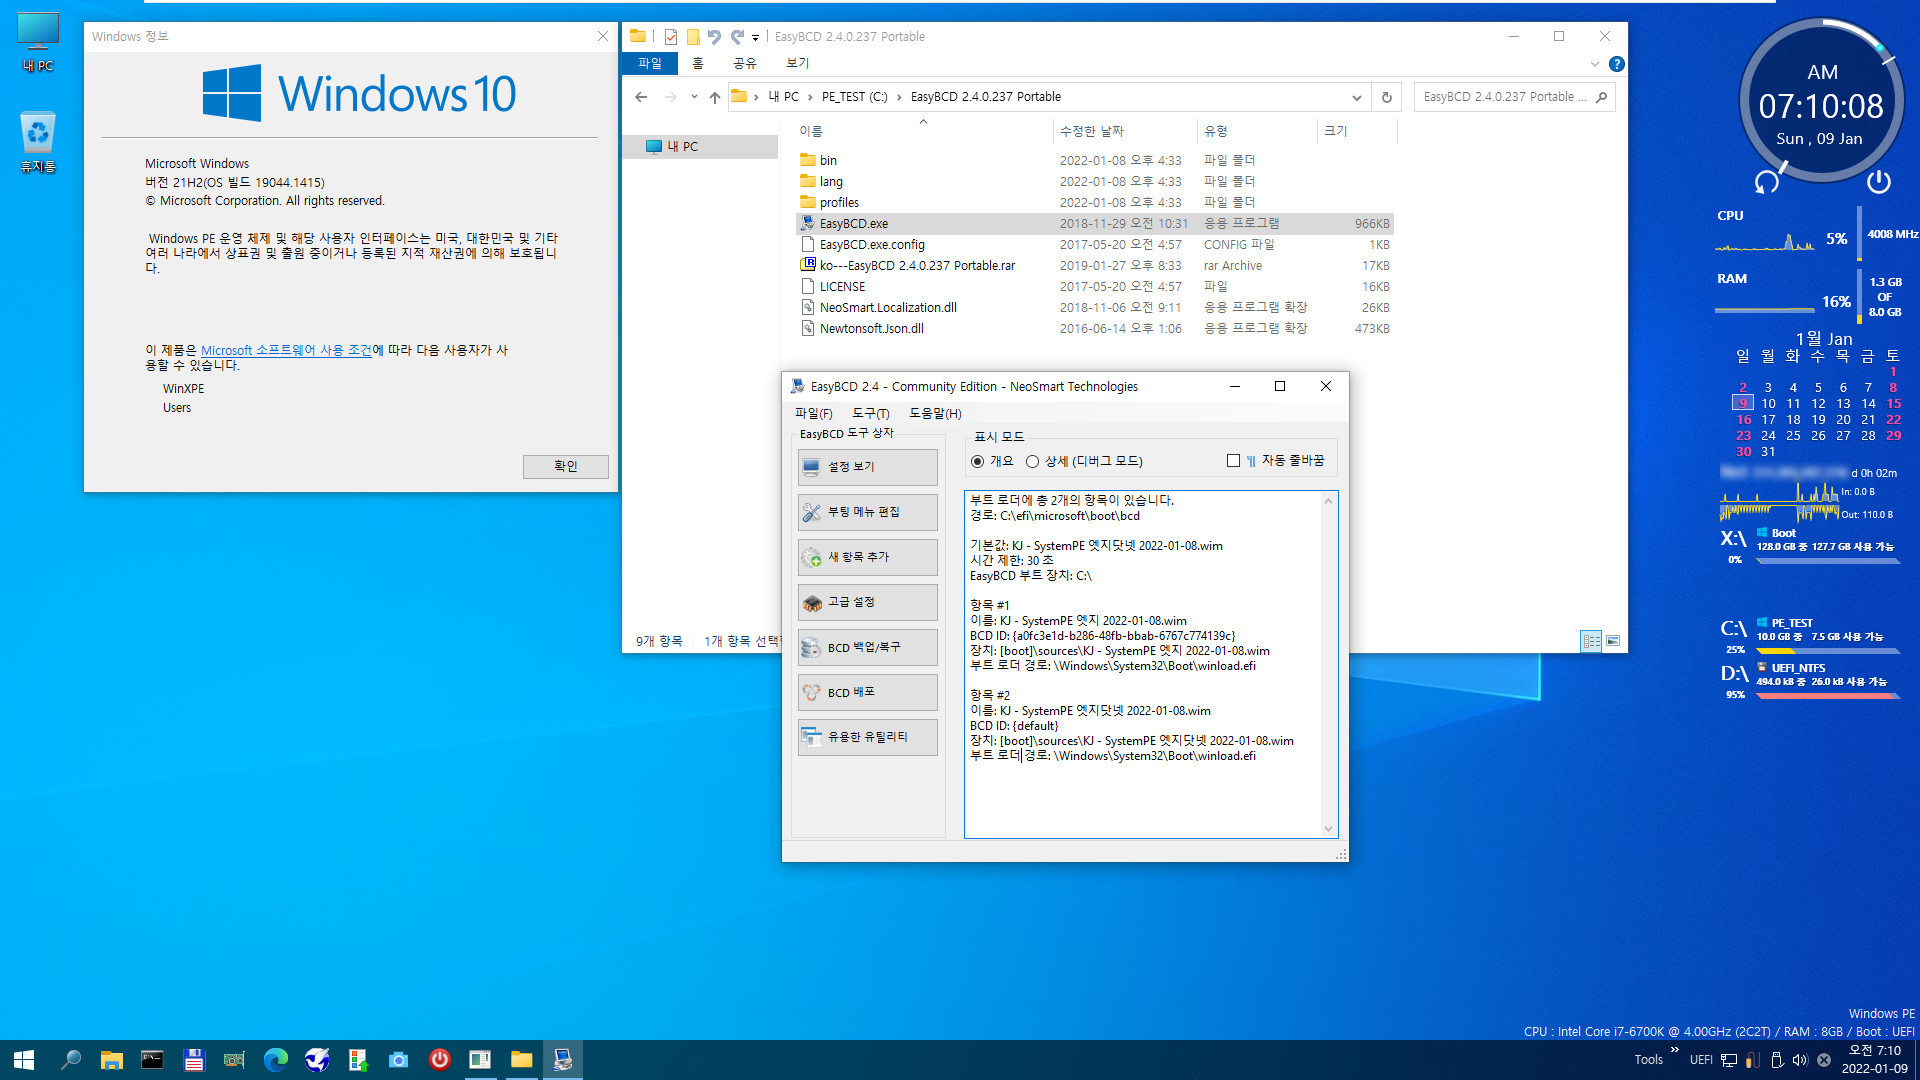
Task: Sort by 이름 column header
Action: [x=923, y=131]
